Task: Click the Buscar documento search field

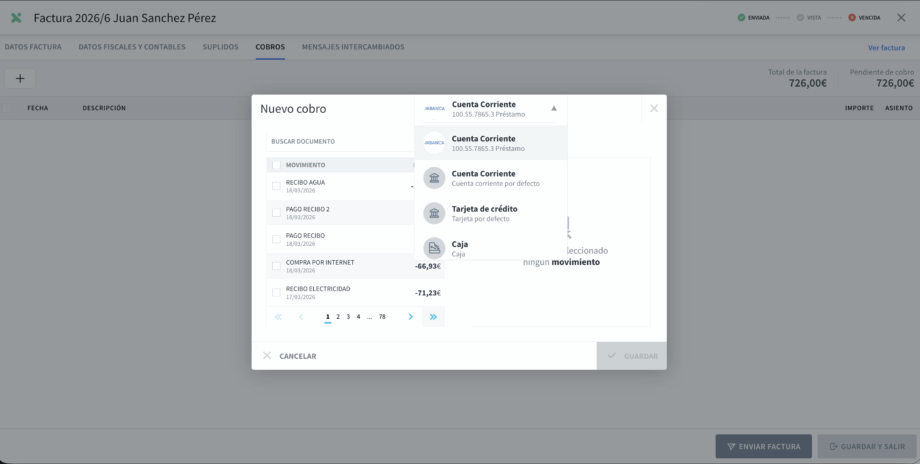Action: tap(340, 142)
